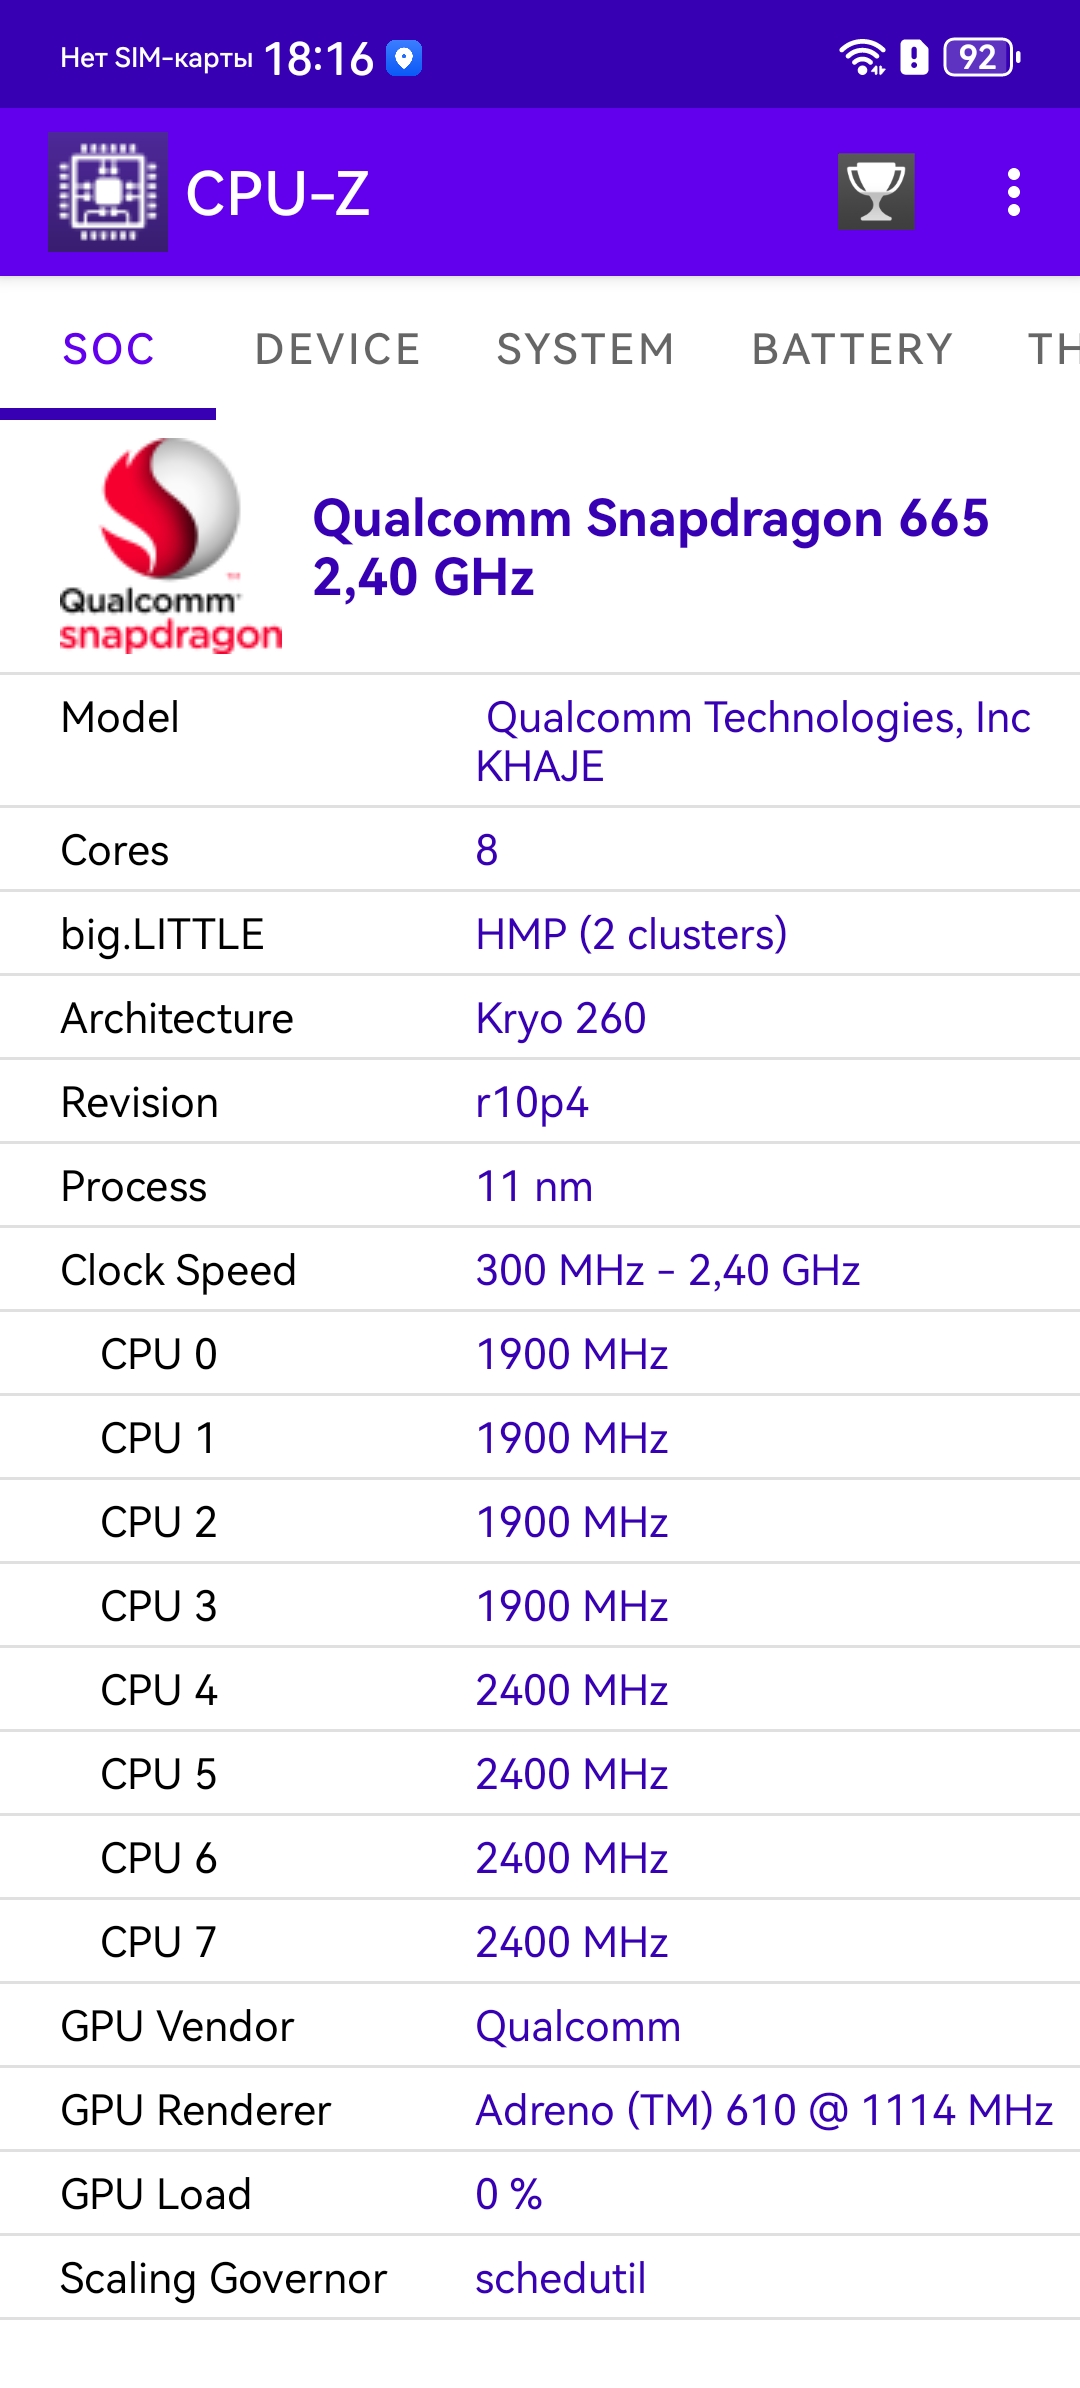
Task: Tap the Qualcomm Snapdragon logo
Action: tap(171, 545)
